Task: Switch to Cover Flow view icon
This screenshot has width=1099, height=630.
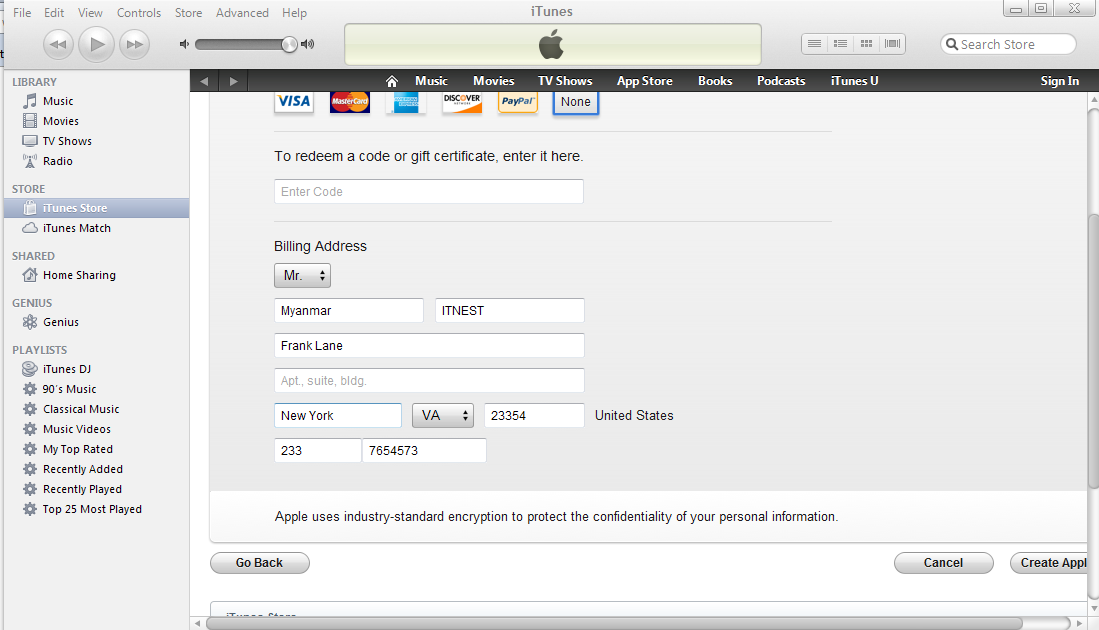Action: tap(892, 43)
